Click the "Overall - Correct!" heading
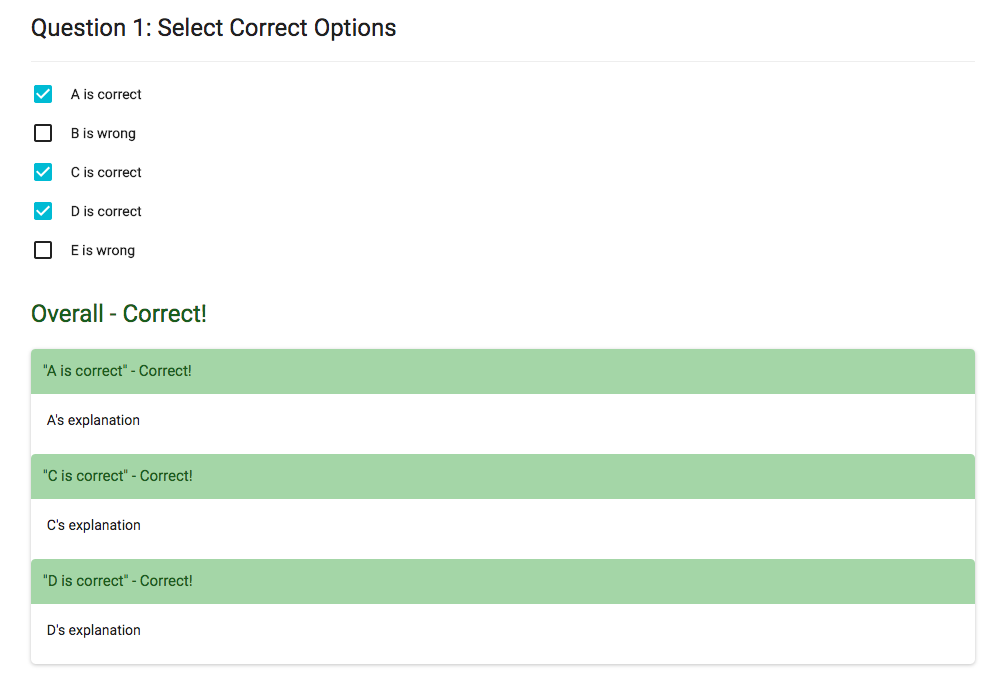Viewport: 1006px width, 680px height. tap(119, 313)
